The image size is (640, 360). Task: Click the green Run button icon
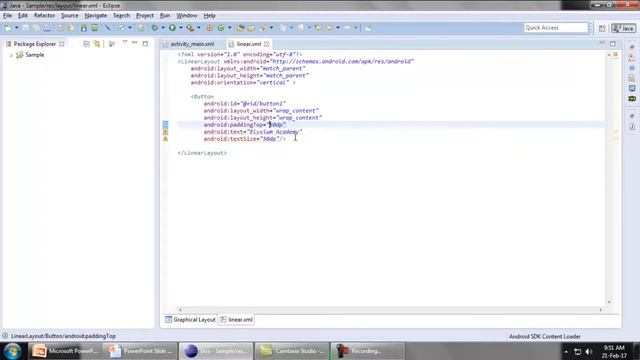click(172, 28)
